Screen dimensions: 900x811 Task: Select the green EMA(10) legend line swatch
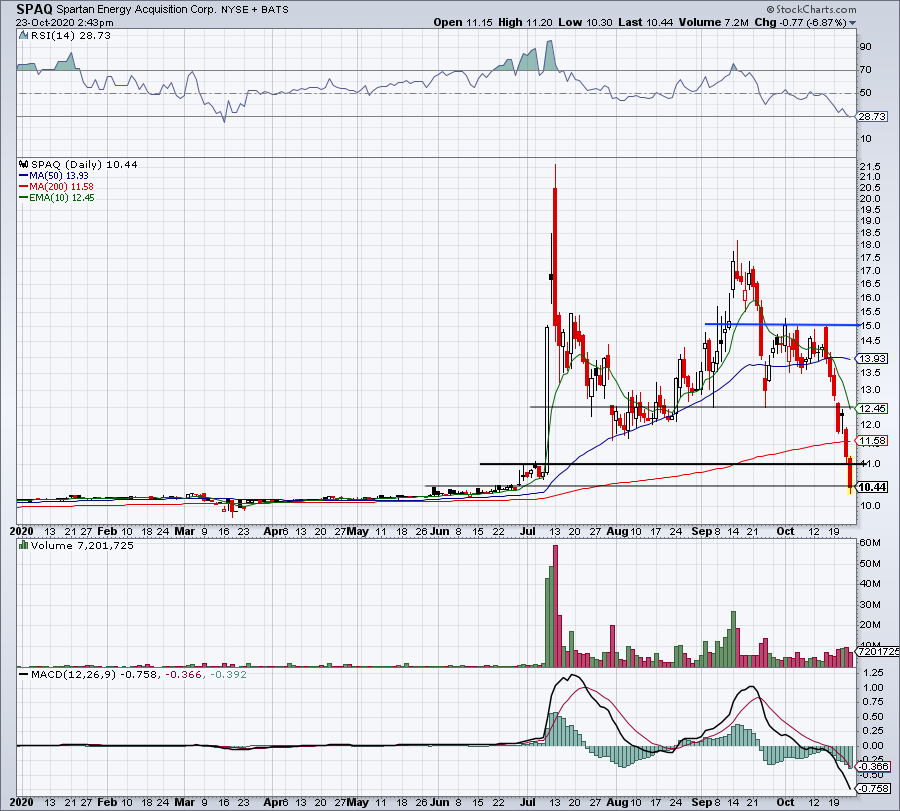coord(24,197)
